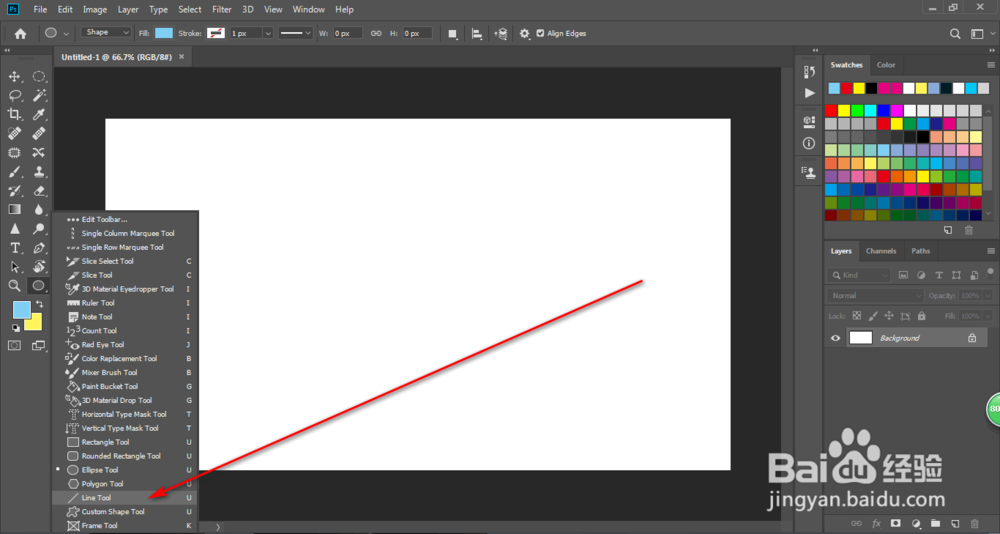Screen dimensions: 1000x534
Task: Click the search magnifier icon top right
Action: pyautogui.click(x=955, y=34)
